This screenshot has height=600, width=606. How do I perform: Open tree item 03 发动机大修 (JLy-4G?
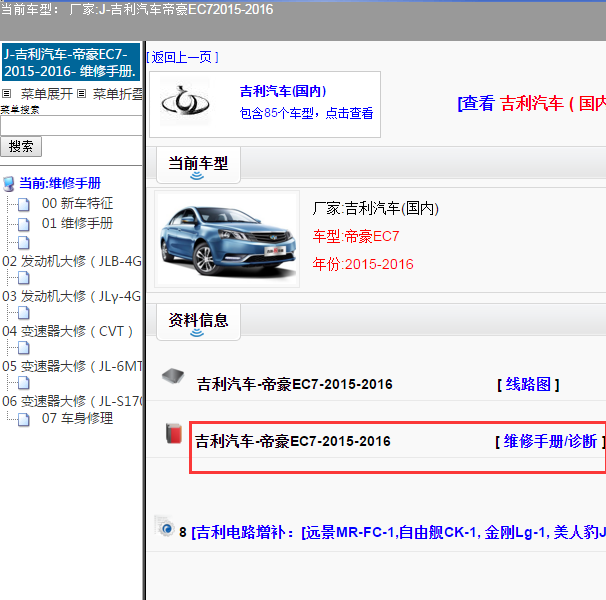click(72, 297)
